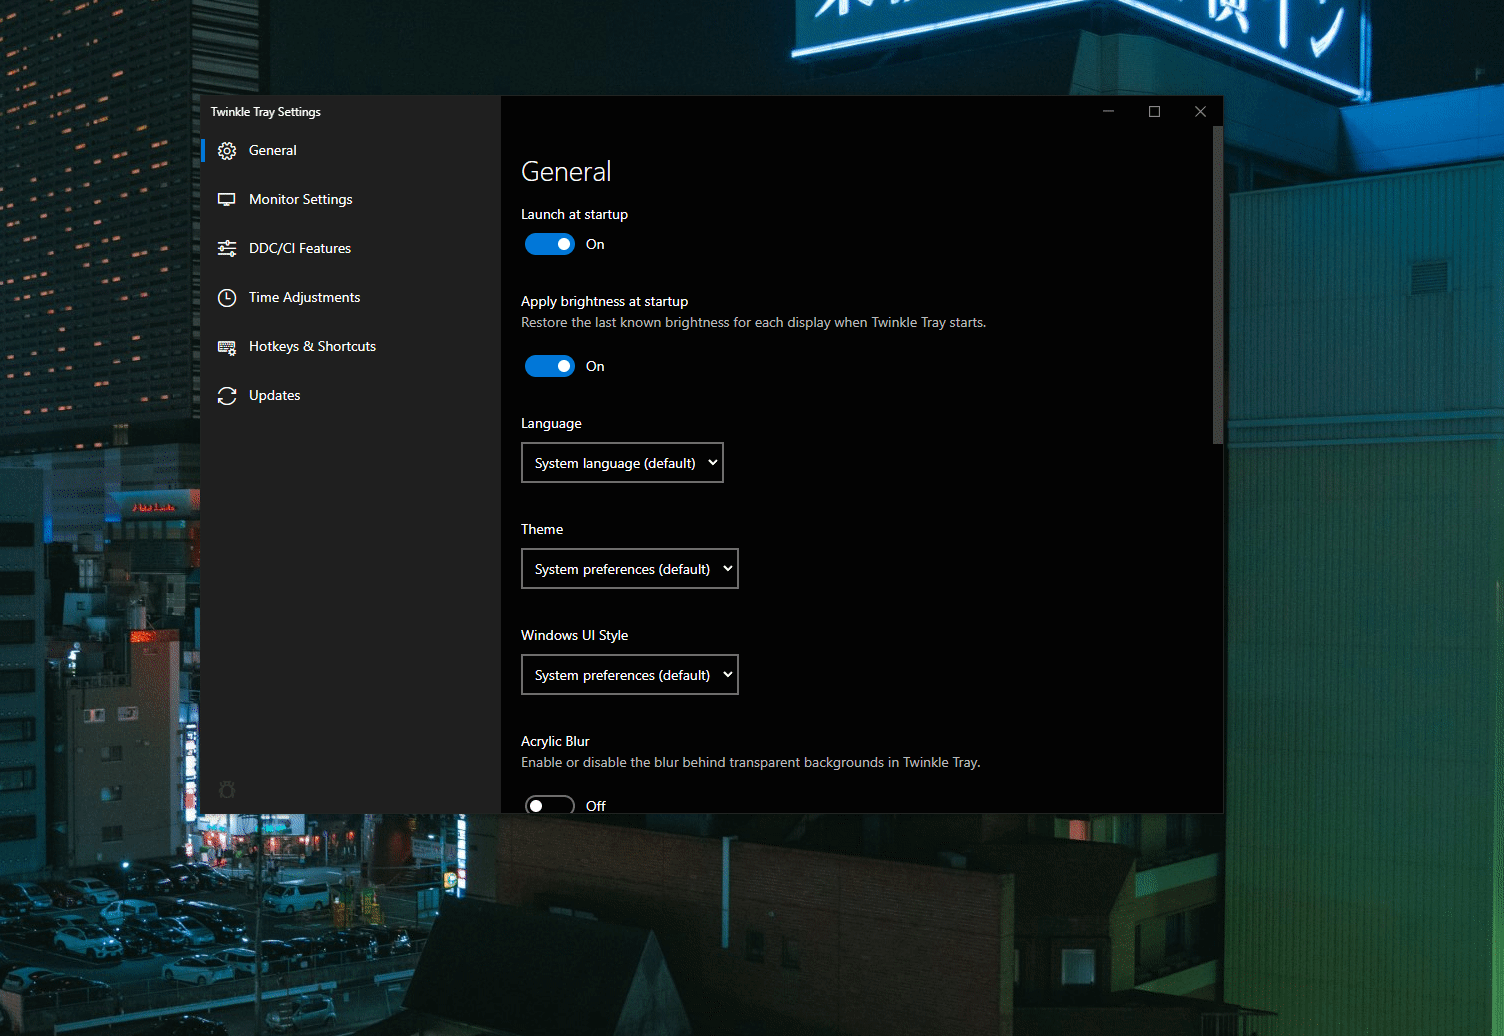This screenshot has width=1504, height=1036.
Task: Click the General page heading
Action: point(566,172)
